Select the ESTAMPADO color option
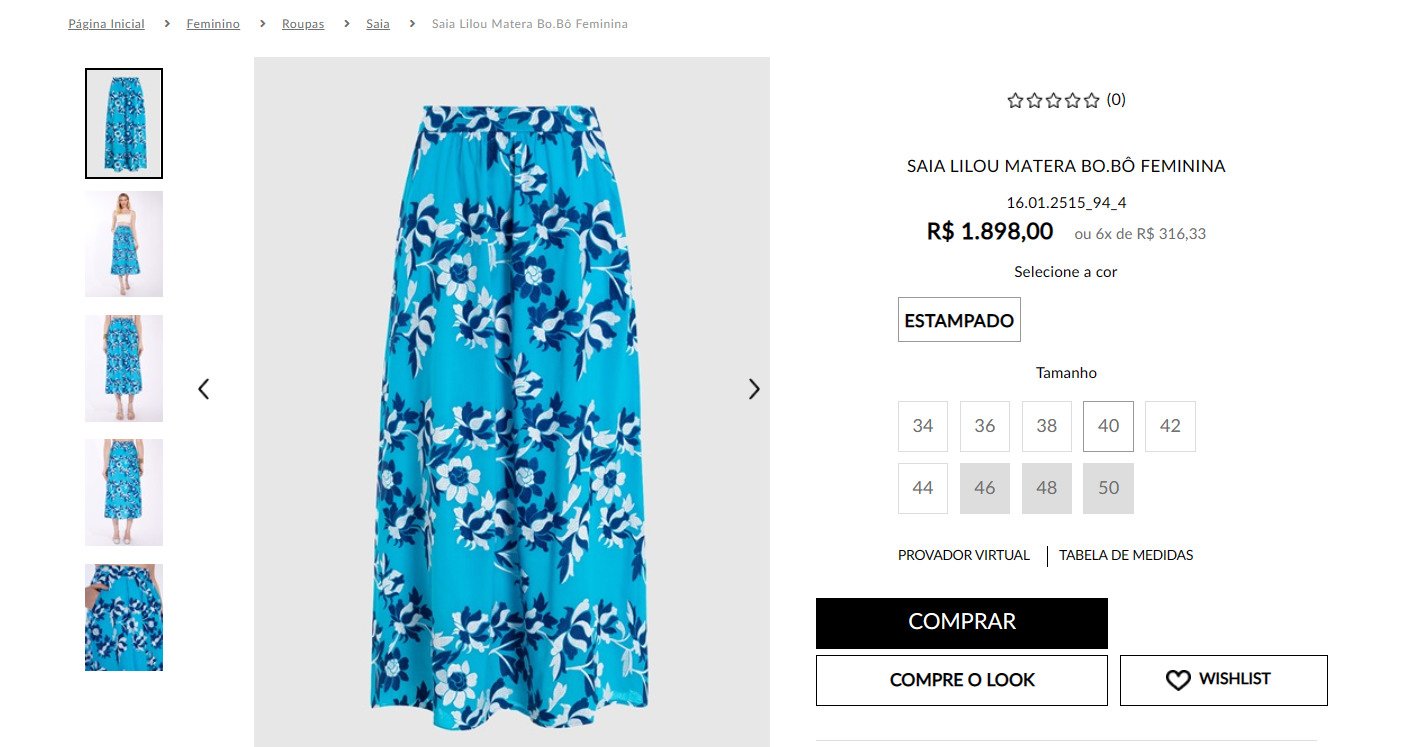Image resolution: width=1401 pixels, height=747 pixels. pos(959,320)
